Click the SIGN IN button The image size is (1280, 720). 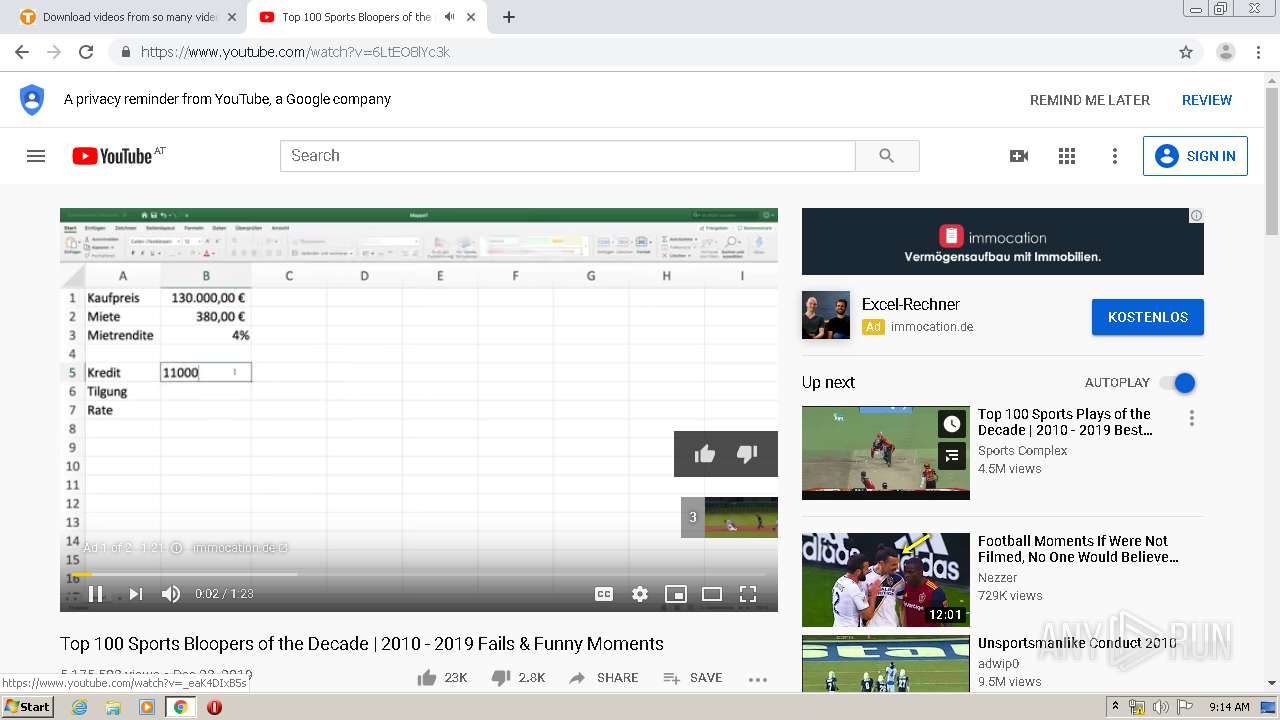tap(1195, 156)
